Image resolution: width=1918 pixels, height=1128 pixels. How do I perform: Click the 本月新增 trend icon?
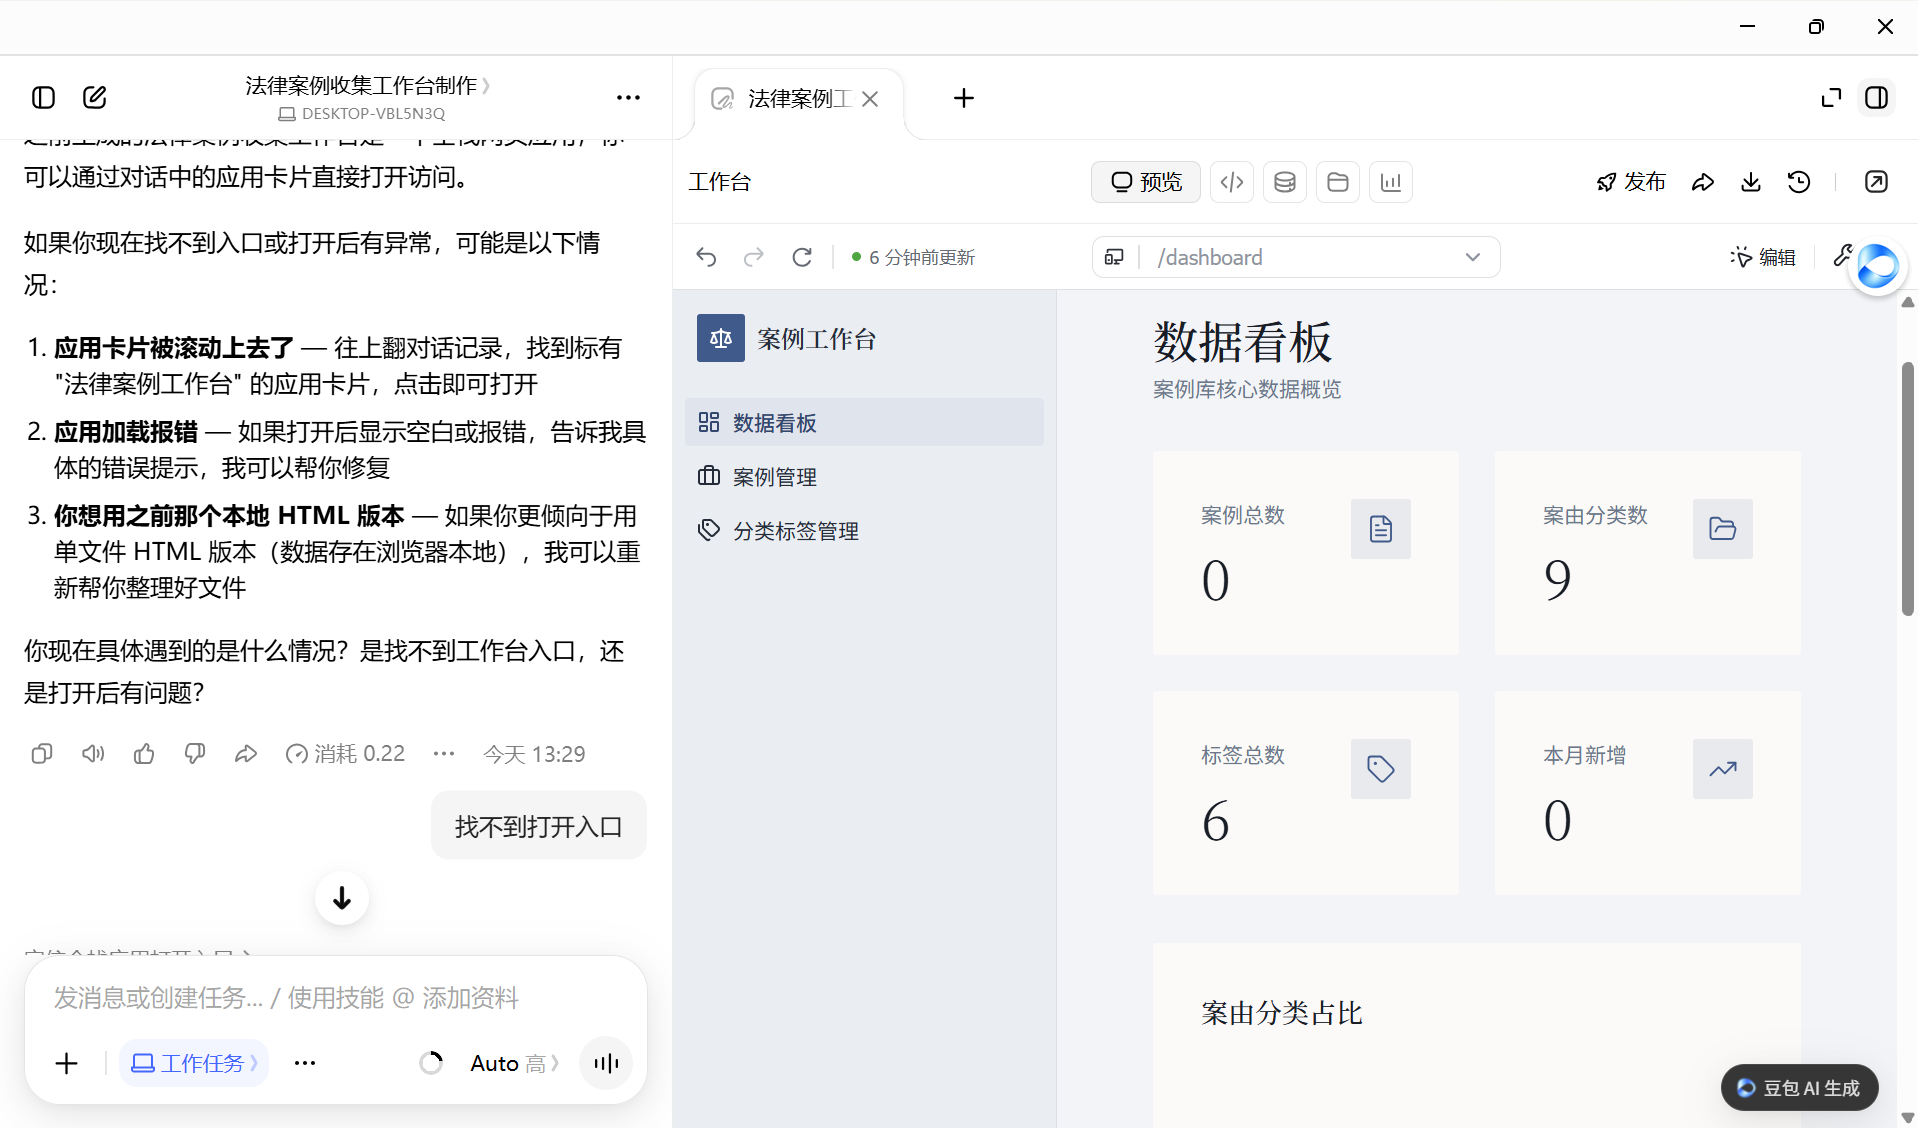coord(1722,769)
